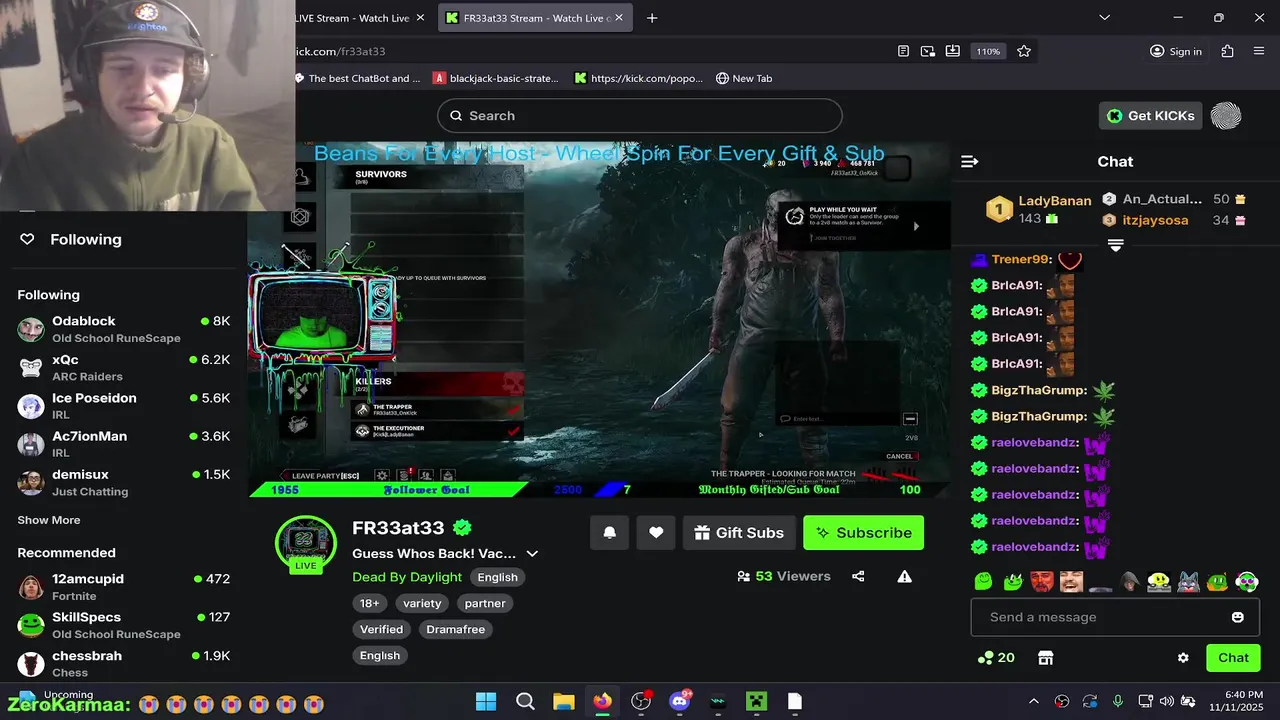Open recommended channel chessbrah
Viewport: 1280px width, 720px height.
coord(124,663)
